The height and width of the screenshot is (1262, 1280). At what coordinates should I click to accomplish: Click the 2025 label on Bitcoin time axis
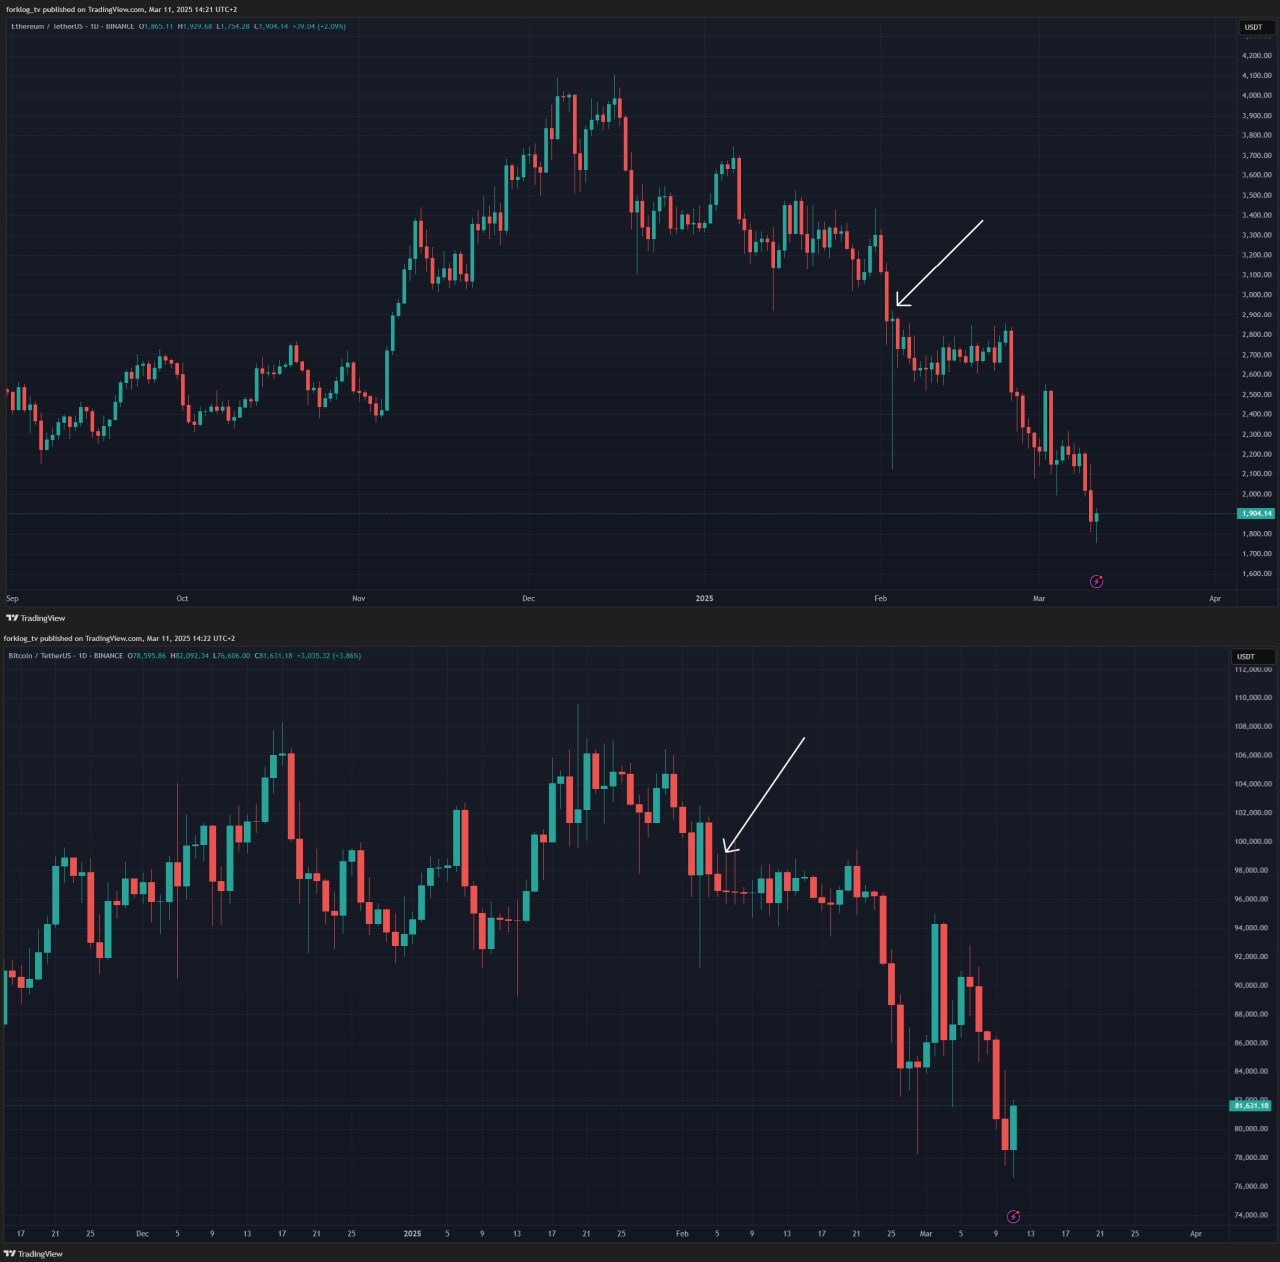coord(412,1234)
